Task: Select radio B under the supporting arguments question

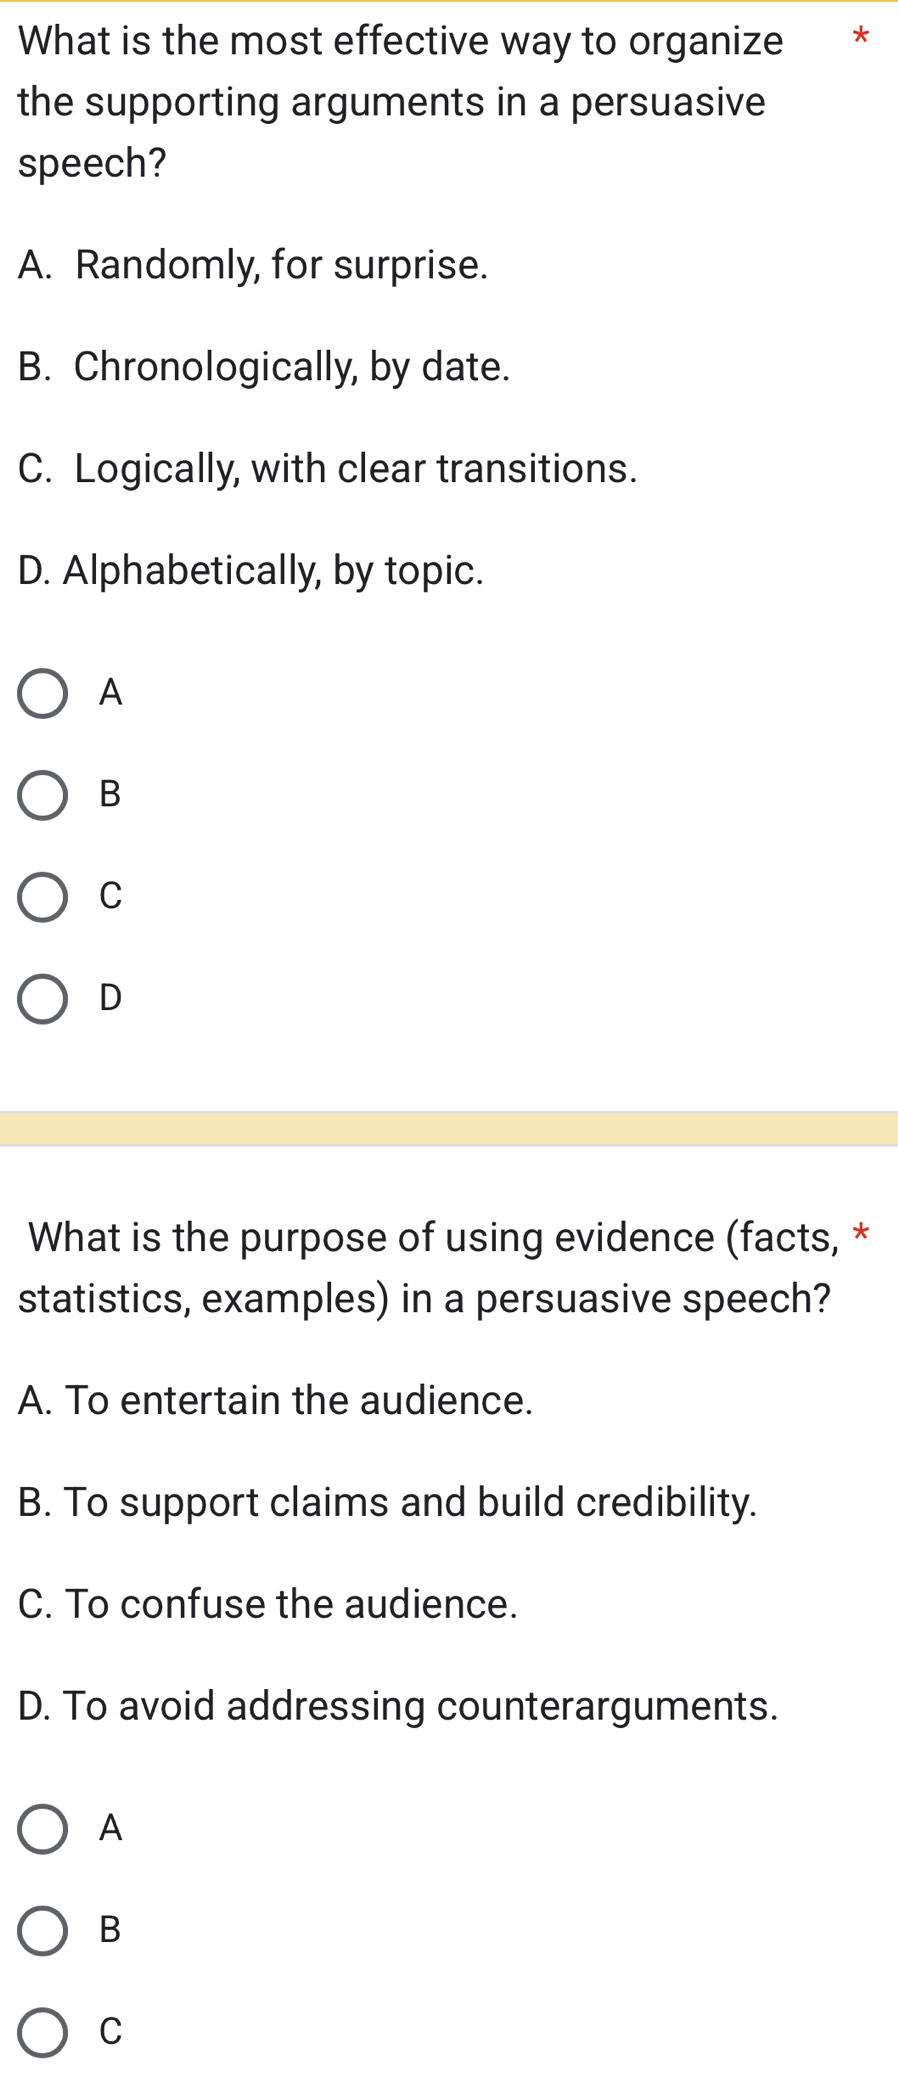Action: coord(43,796)
